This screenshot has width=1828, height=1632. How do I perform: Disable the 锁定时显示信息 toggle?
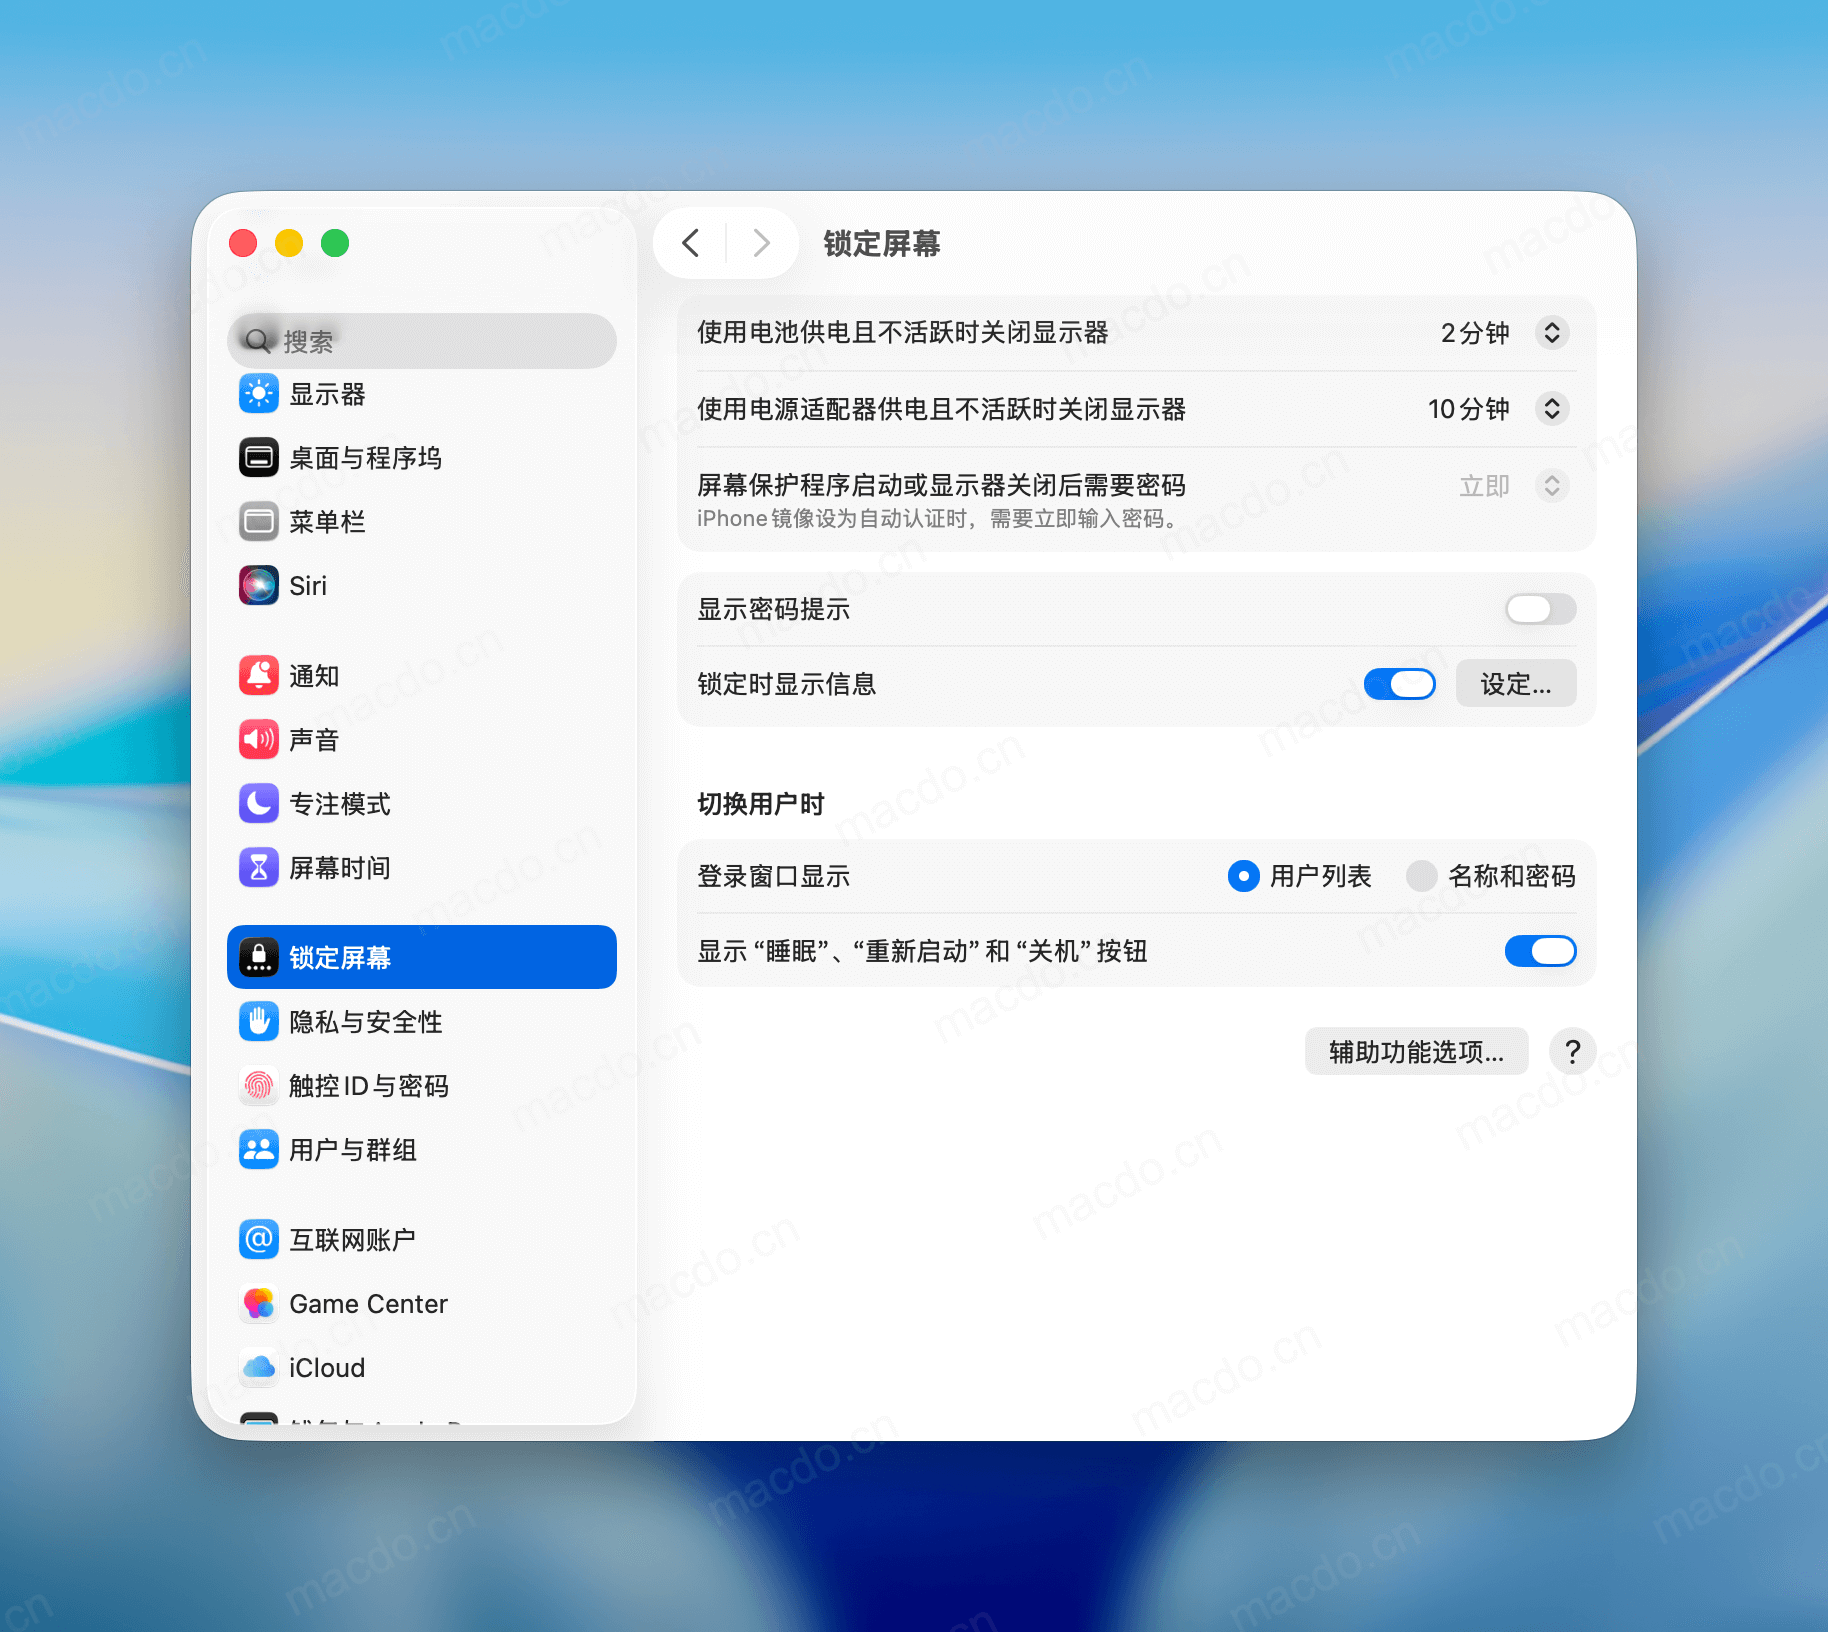coord(1399,684)
